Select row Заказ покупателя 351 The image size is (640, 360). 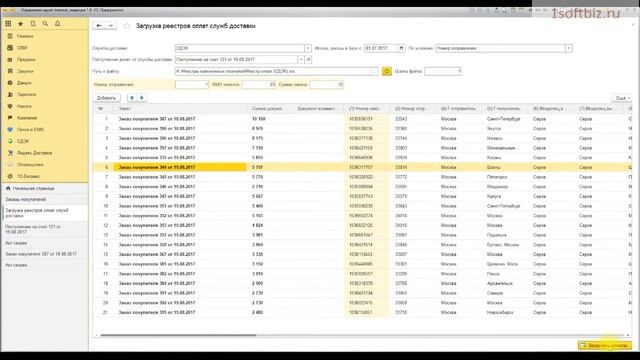click(x=362, y=206)
